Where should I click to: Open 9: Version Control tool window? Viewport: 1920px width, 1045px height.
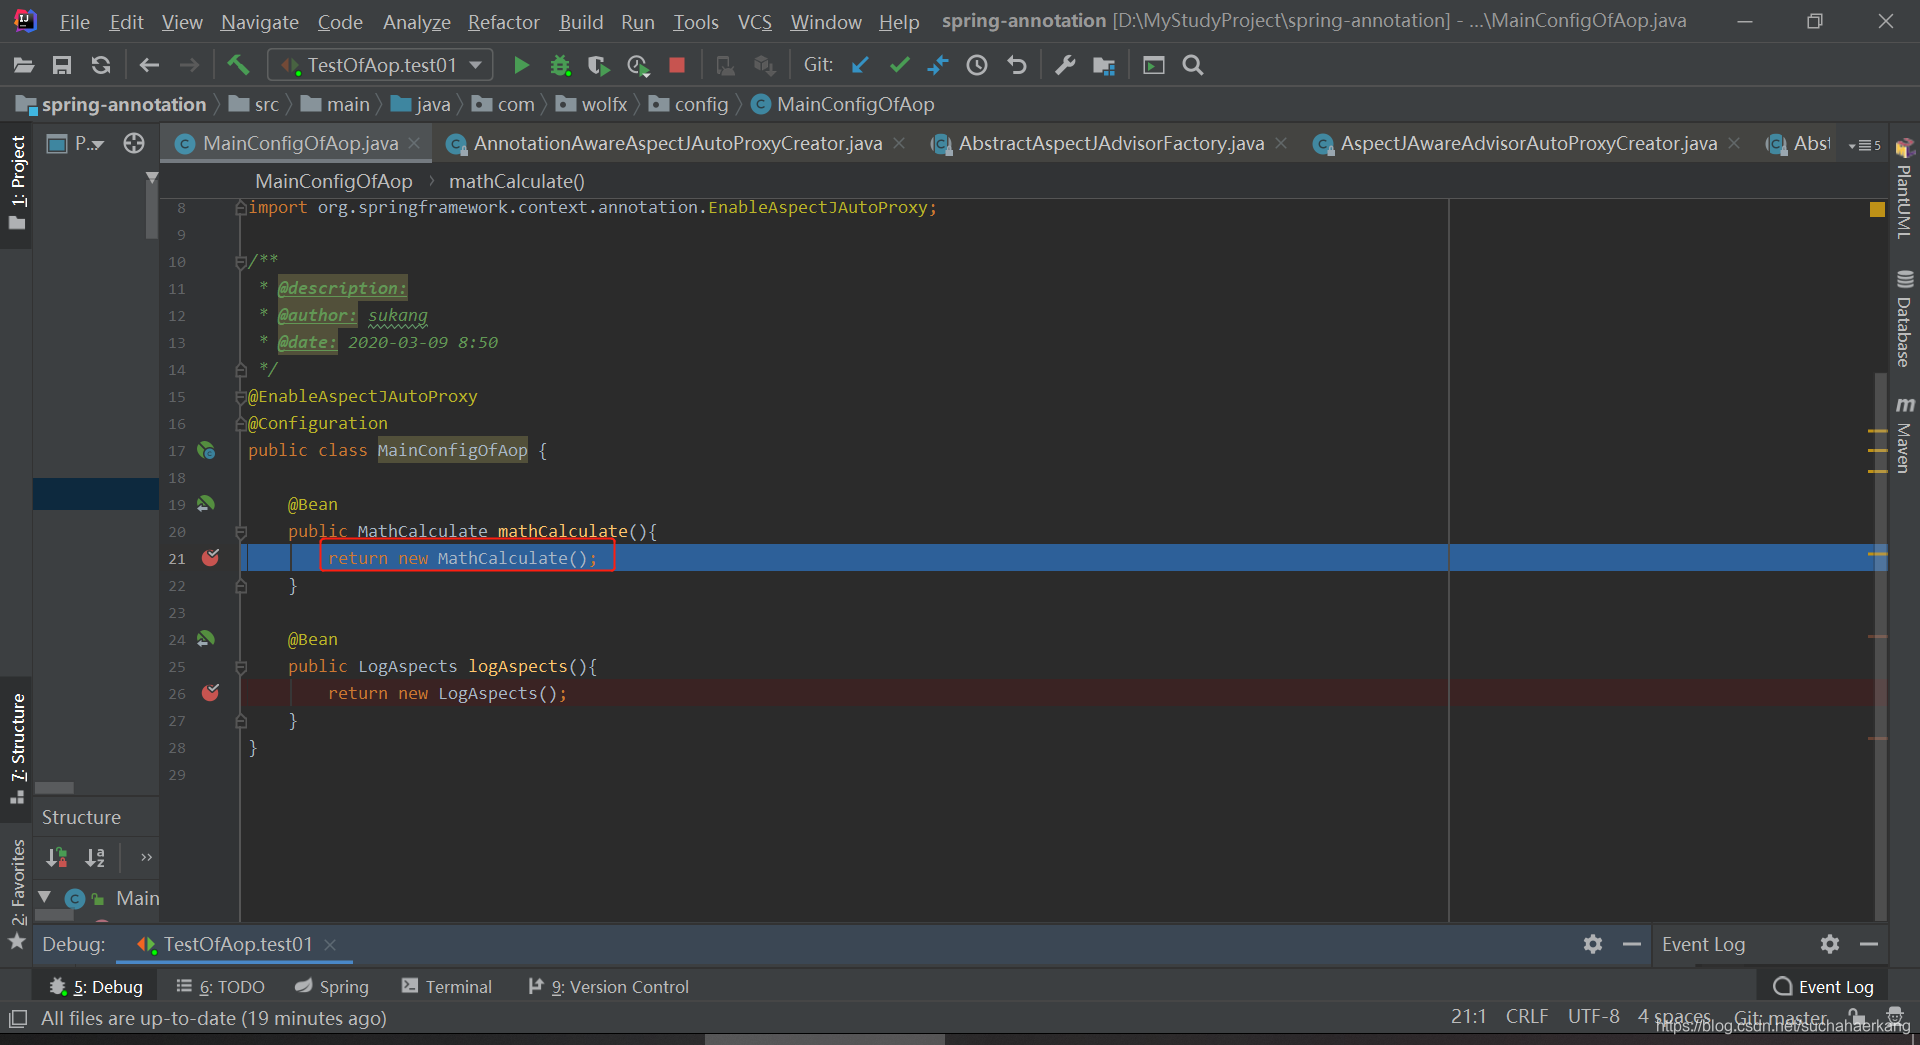coord(608,987)
